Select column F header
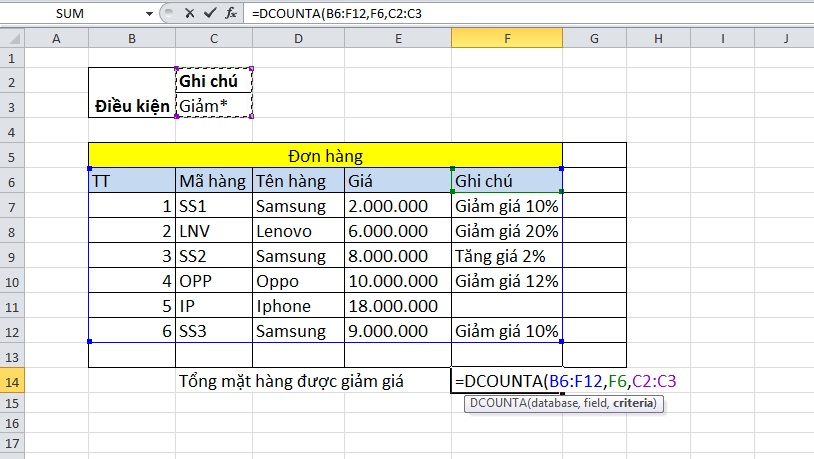 [x=506, y=38]
